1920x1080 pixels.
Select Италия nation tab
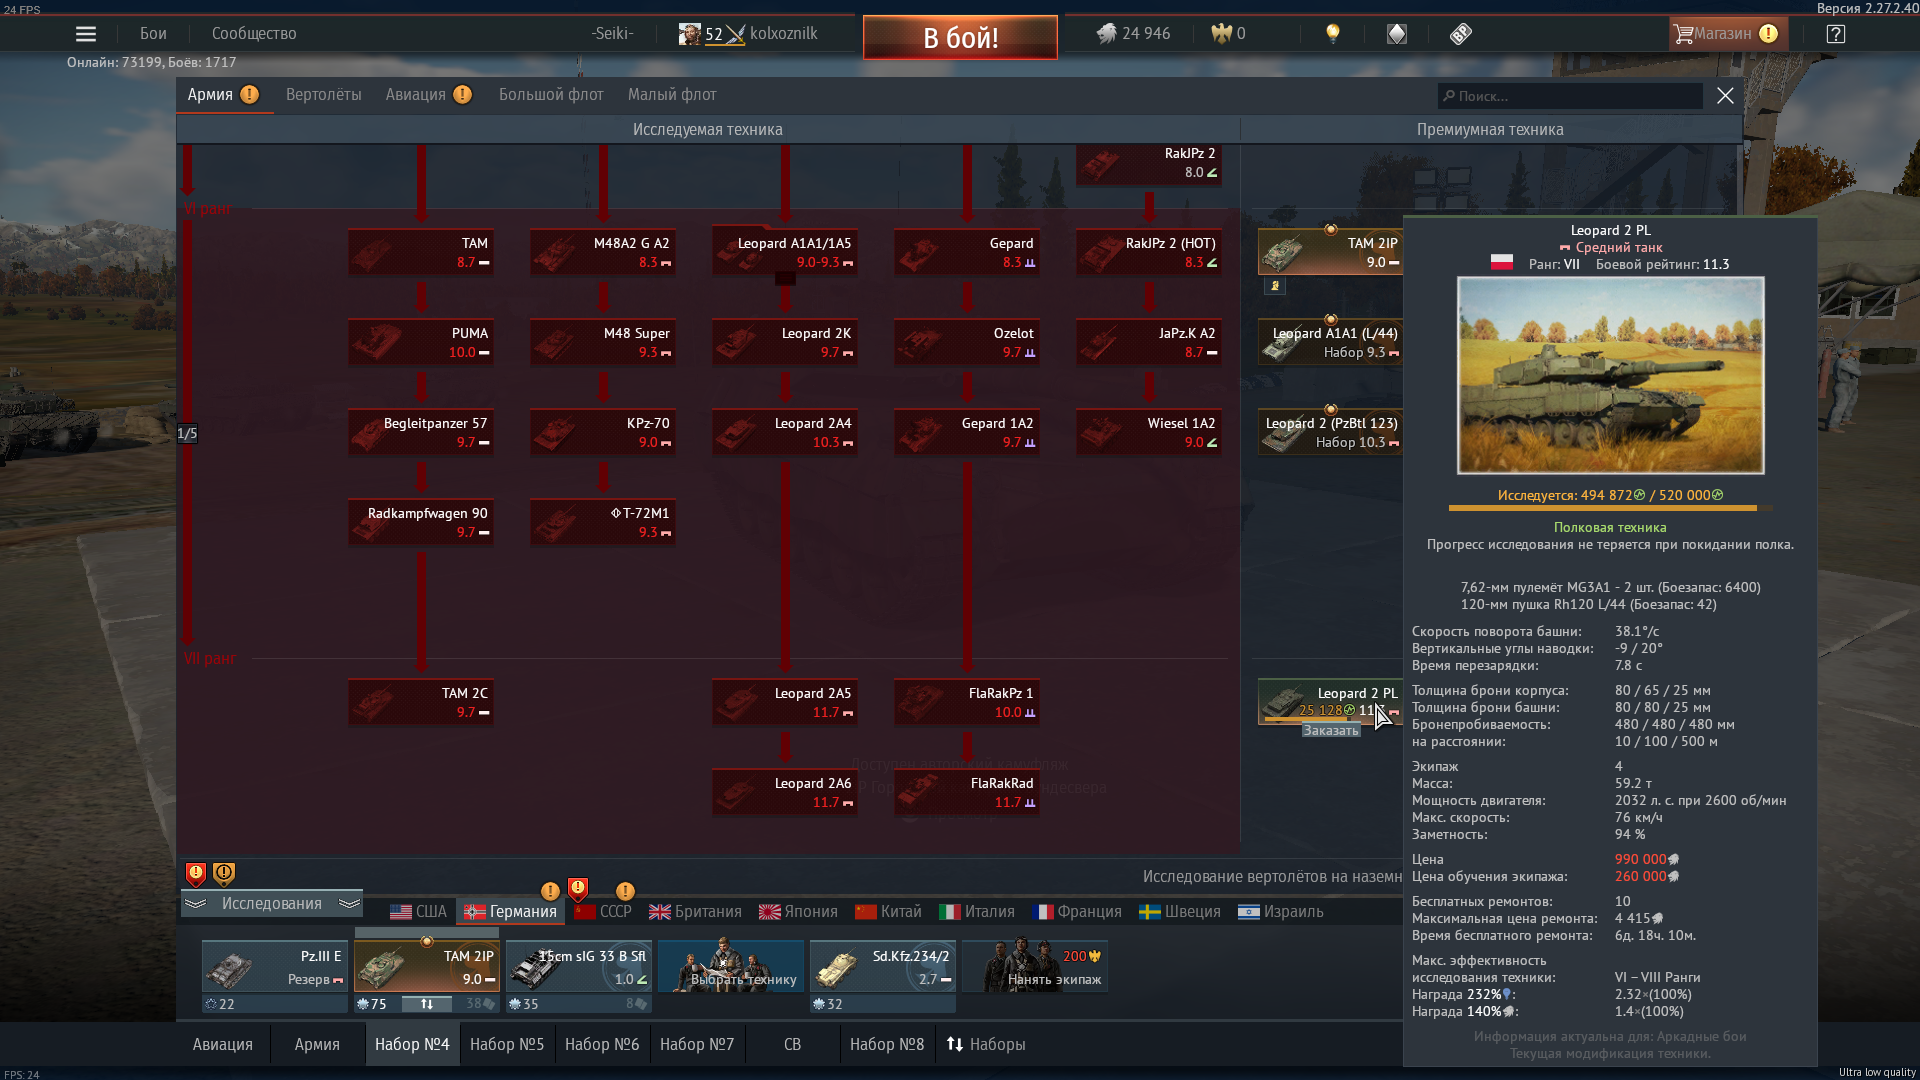976,912
